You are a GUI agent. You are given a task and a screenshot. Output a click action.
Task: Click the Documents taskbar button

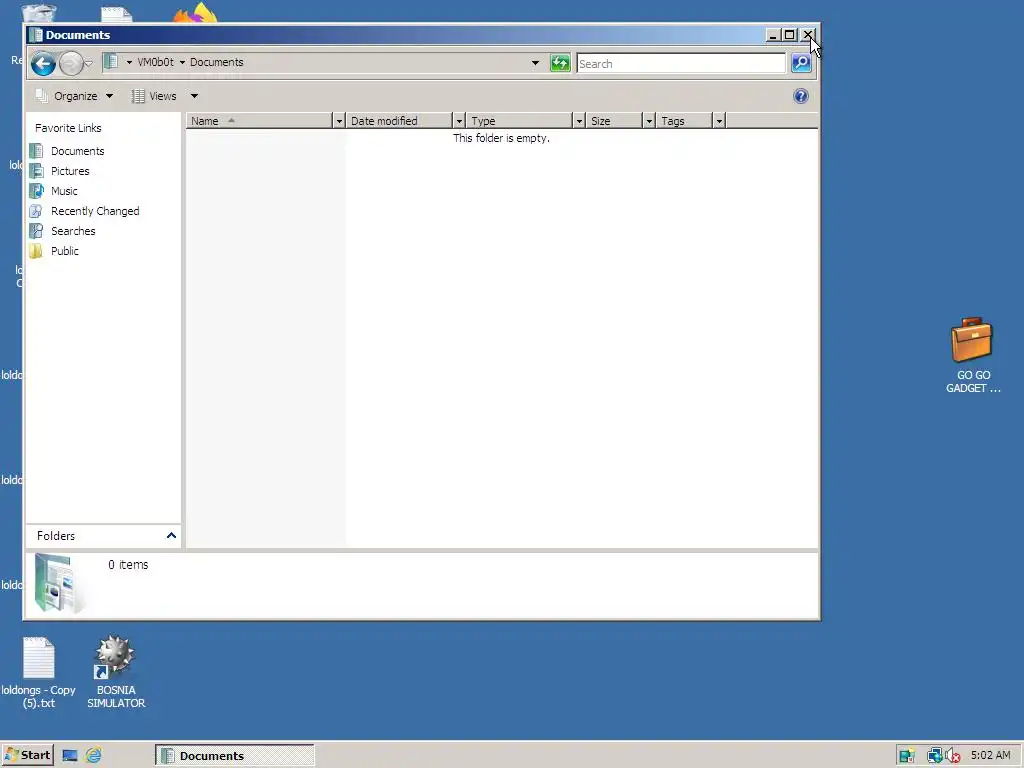234,756
